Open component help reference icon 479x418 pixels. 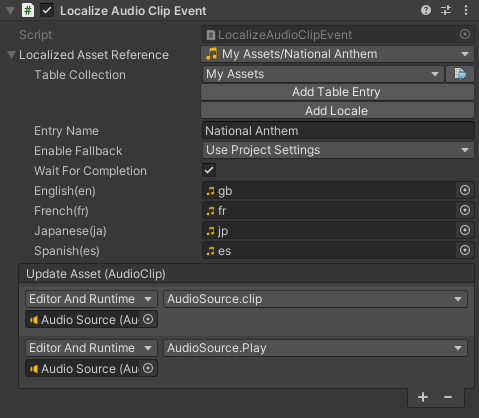(426, 10)
